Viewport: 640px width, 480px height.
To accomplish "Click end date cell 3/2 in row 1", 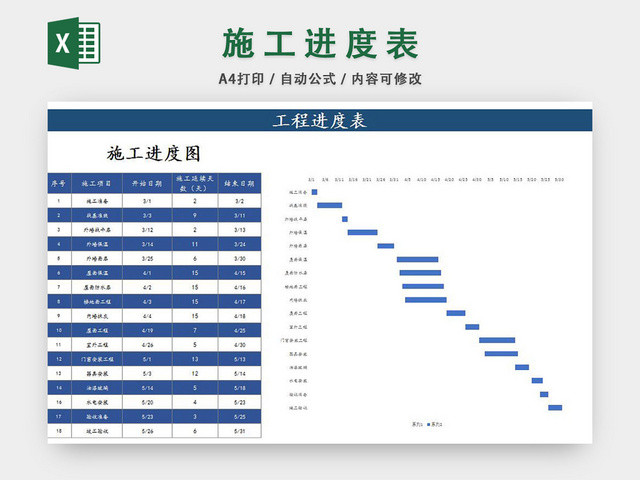I will (240, 201).
